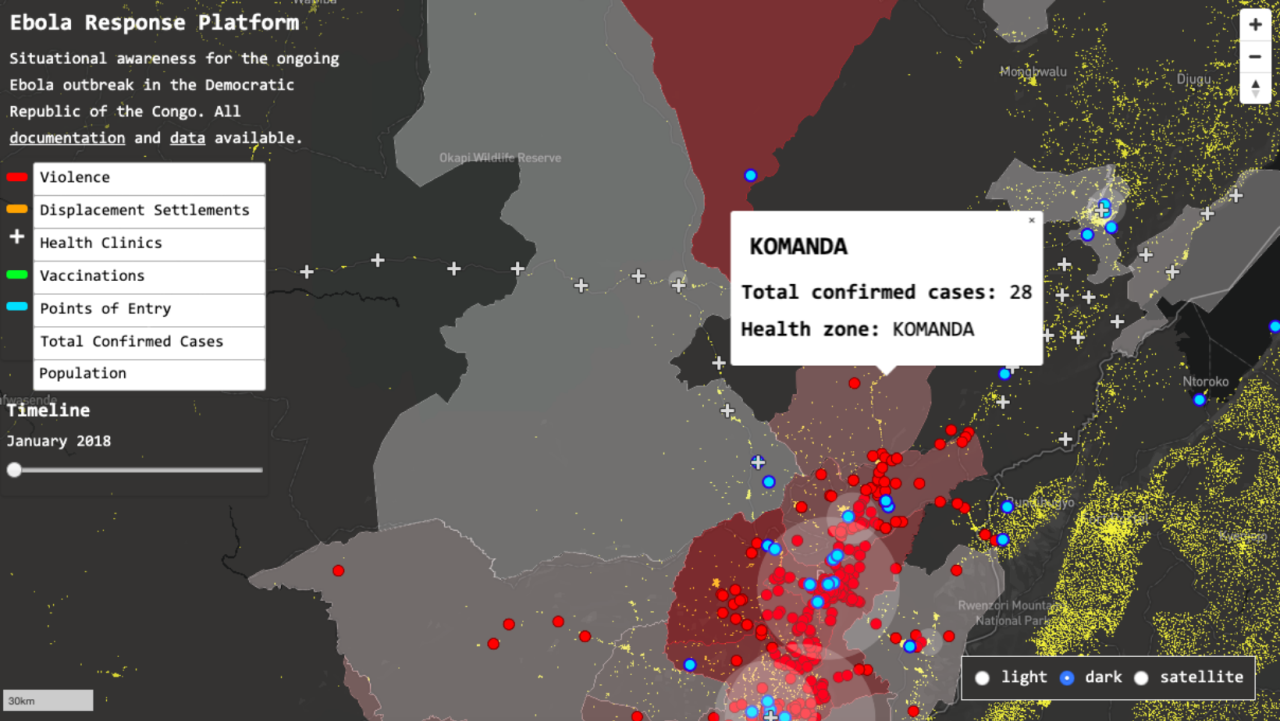Image resolution: width=1280 pixels, height=721 pixels.
Task: Toggle the Health Clinics layer button
Action: [149, 244]
